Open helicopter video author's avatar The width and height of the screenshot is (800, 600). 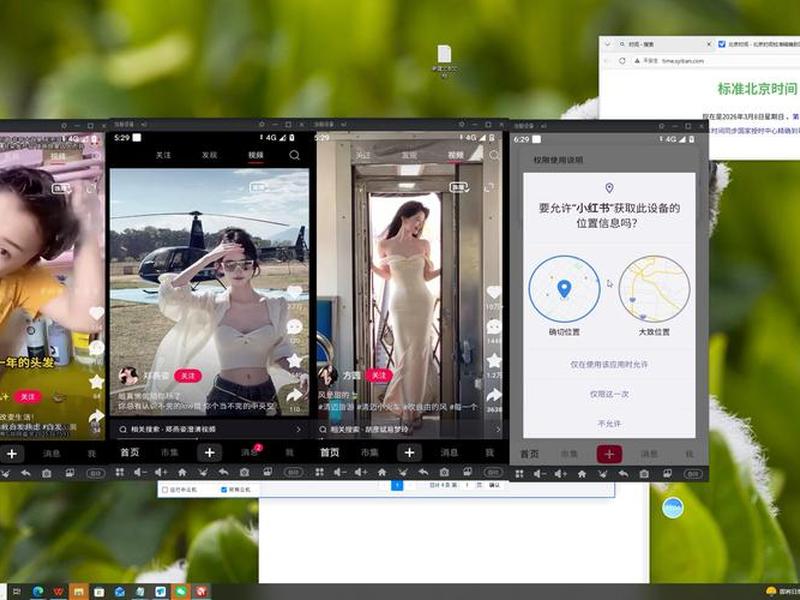[x=128, y=376]
